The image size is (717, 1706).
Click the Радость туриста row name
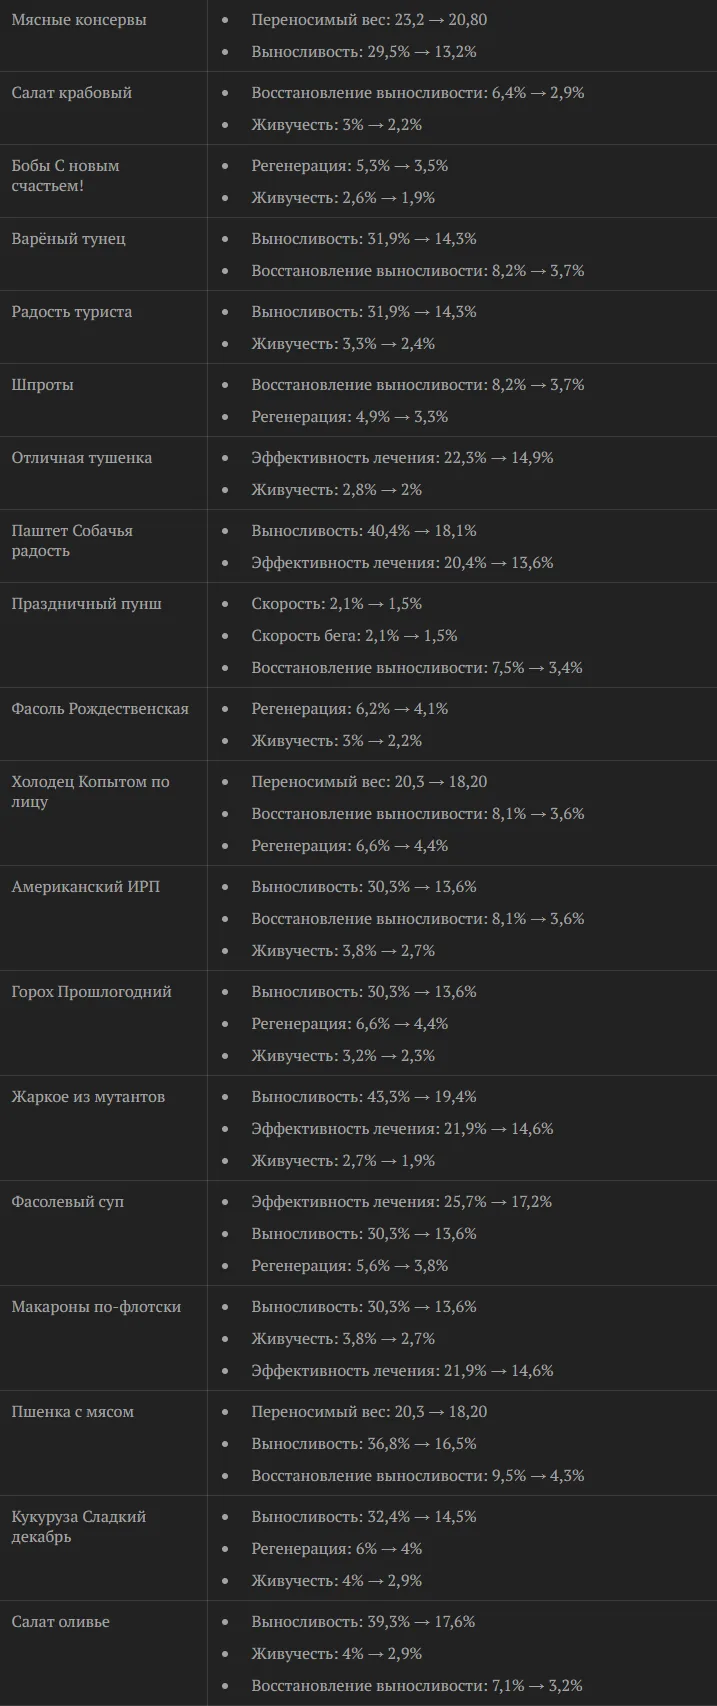tap(72, 312)
